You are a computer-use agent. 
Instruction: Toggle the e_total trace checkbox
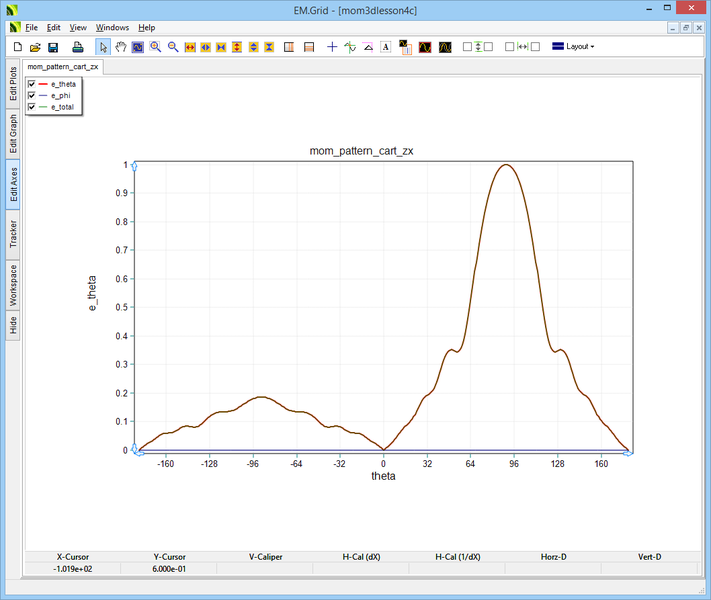click(x=32, y=106)
